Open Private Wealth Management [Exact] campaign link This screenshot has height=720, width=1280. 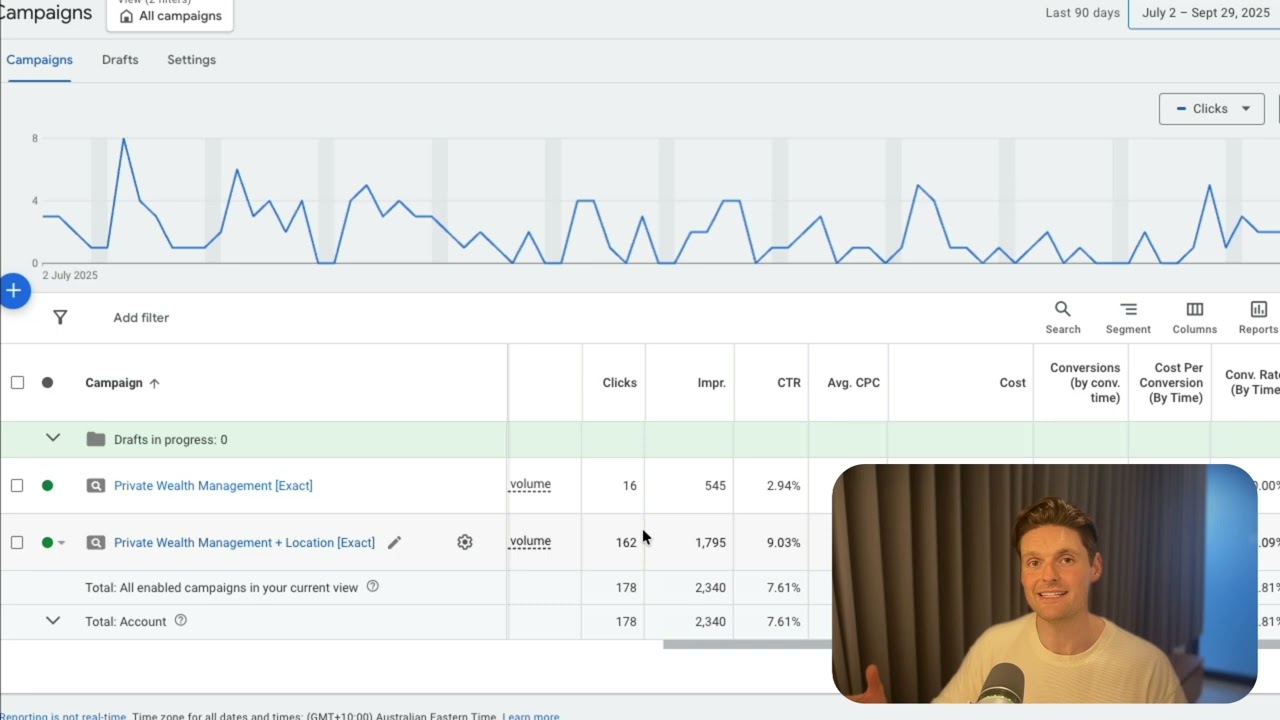pos(213,486)
